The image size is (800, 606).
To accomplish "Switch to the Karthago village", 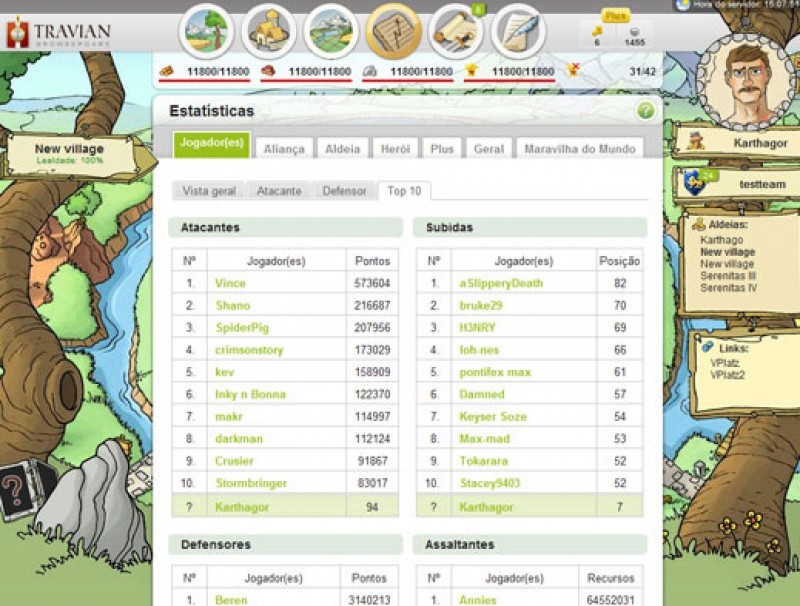I will click(x=721, y=240).
